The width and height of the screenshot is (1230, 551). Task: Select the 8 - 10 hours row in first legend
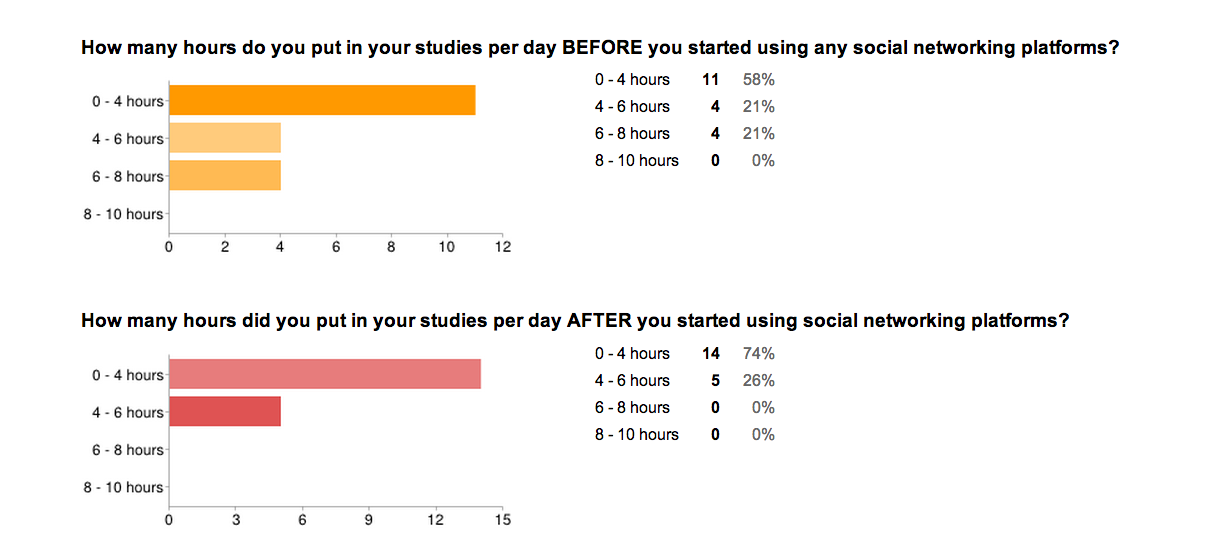pyautogui.click(x=685, y=160)
